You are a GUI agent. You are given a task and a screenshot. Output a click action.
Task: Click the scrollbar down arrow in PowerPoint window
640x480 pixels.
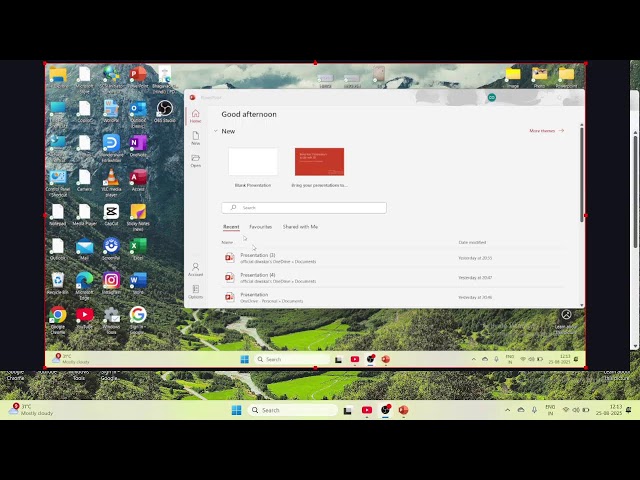pos(582,305)
